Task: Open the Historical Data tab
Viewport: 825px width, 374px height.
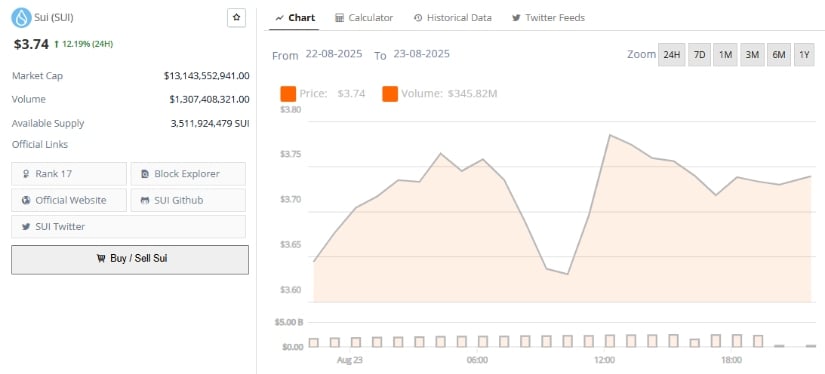Action: [452, 17]
